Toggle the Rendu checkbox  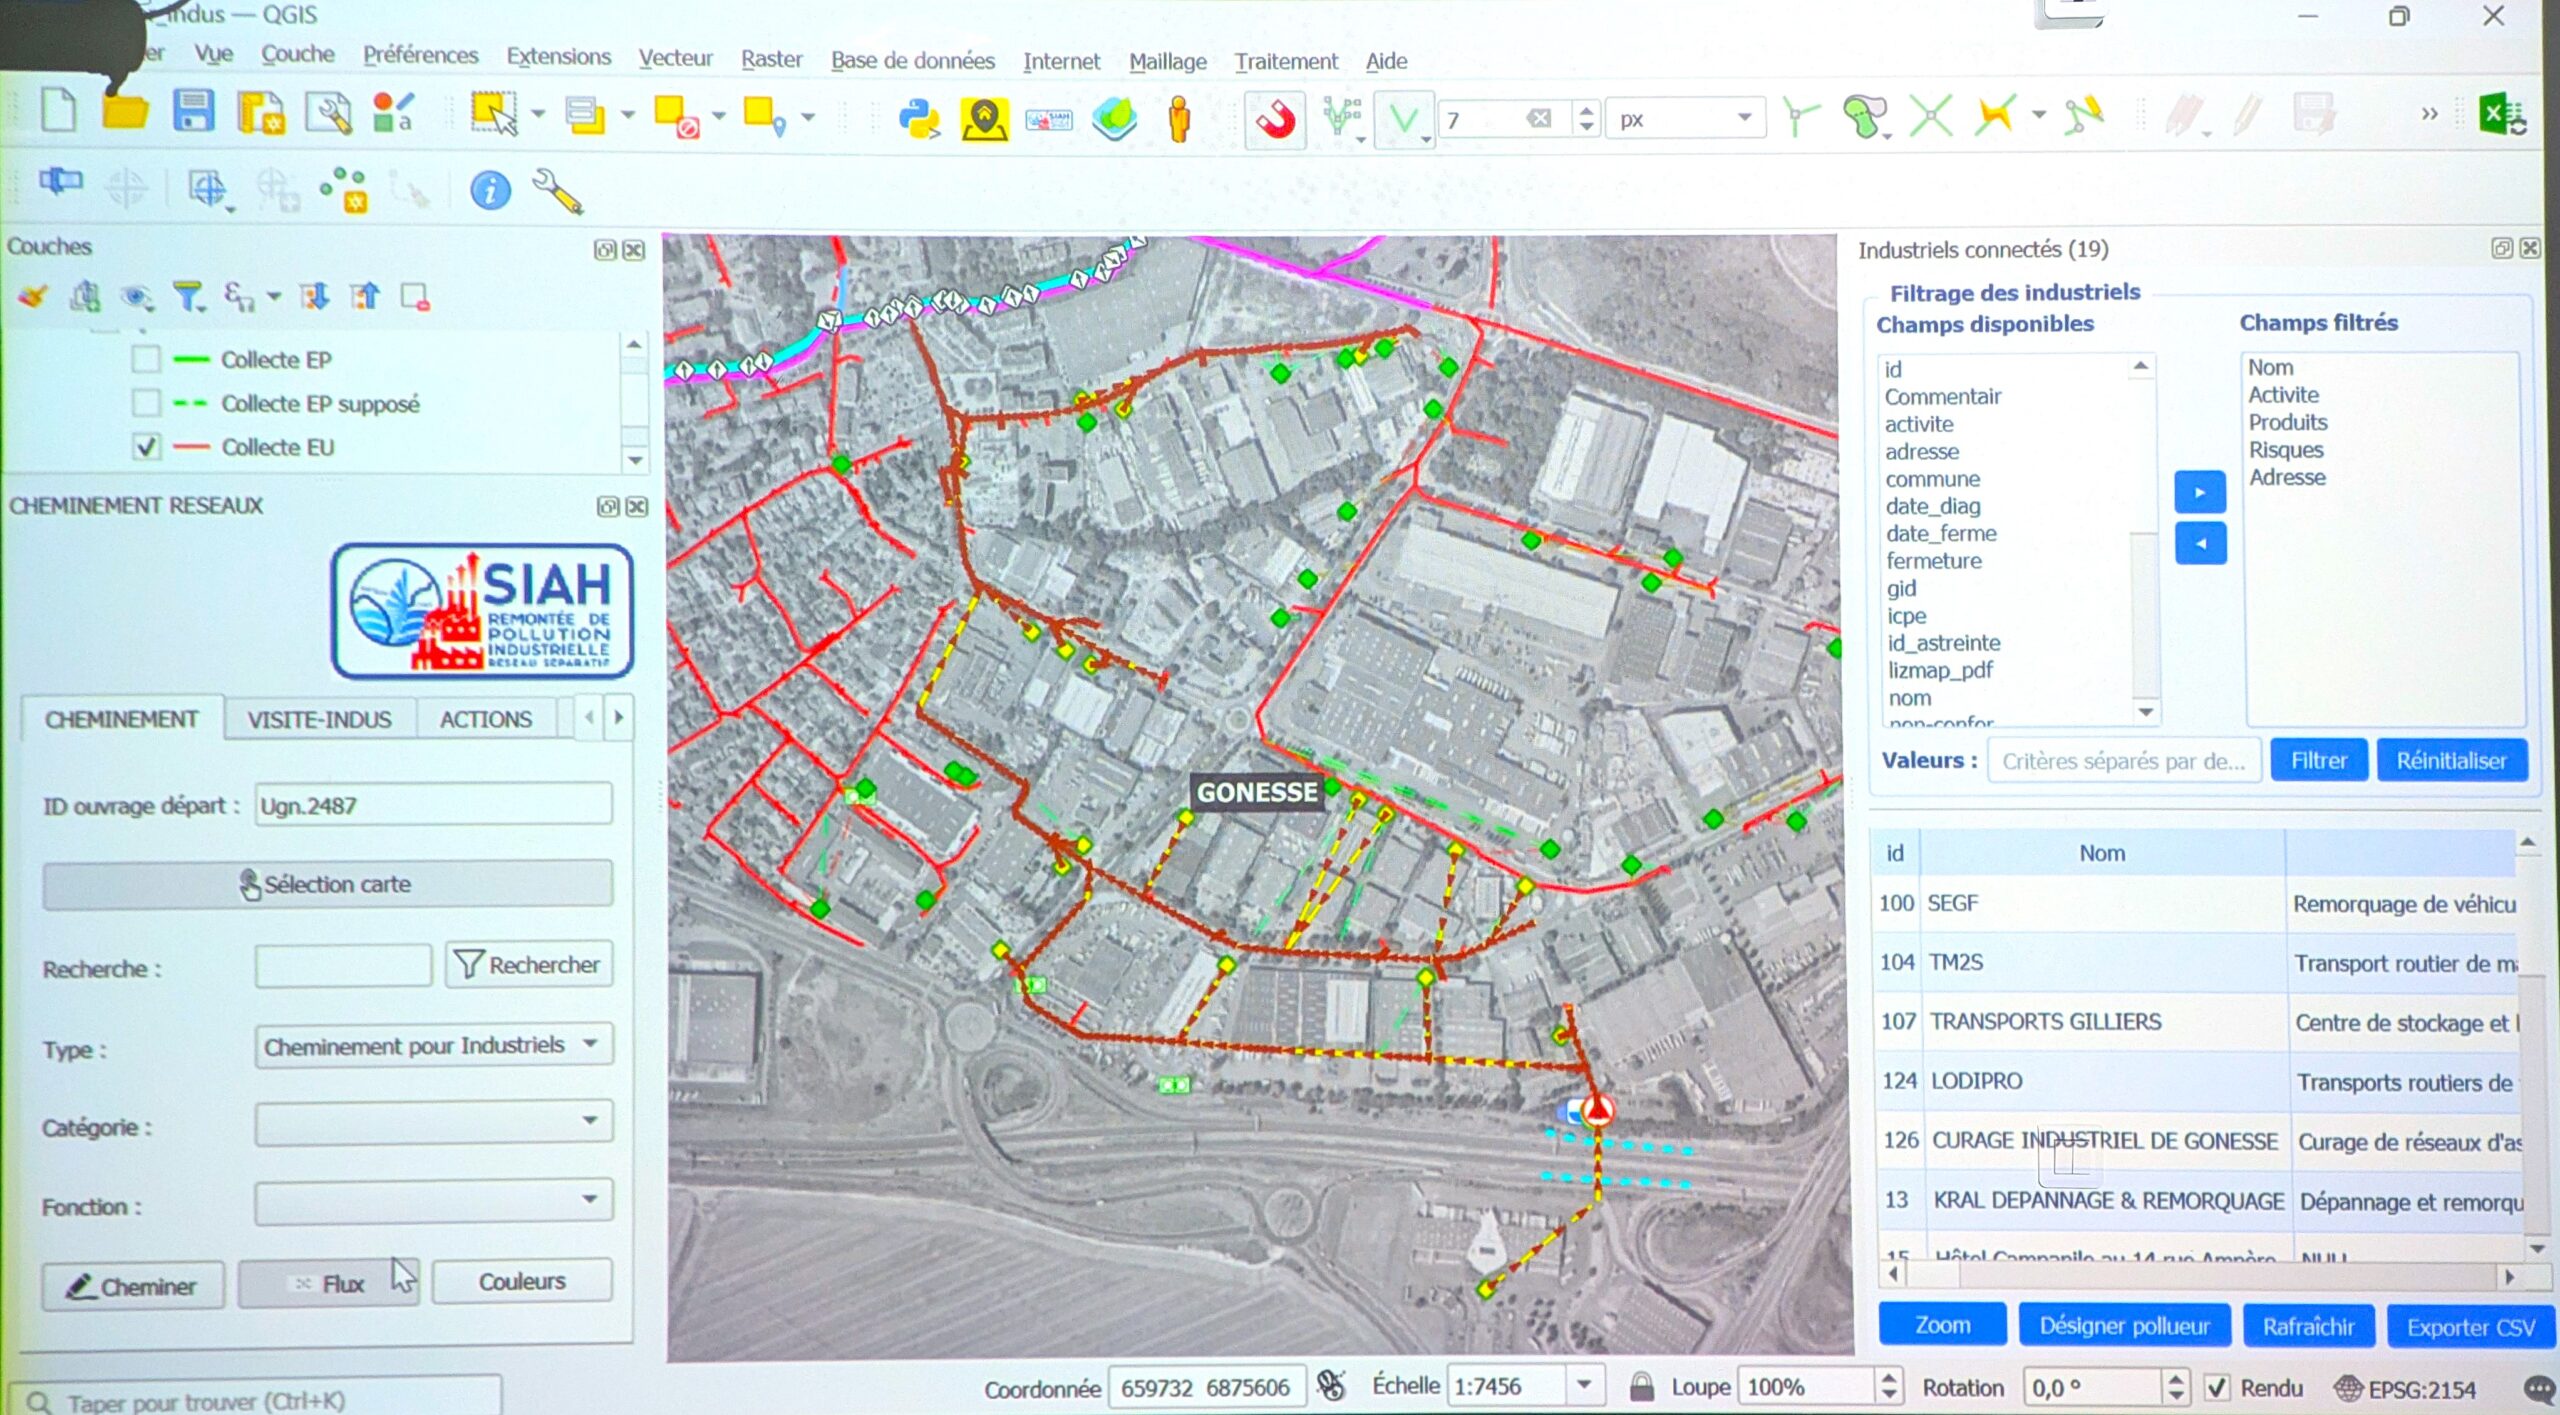tap(2217, 1388)
